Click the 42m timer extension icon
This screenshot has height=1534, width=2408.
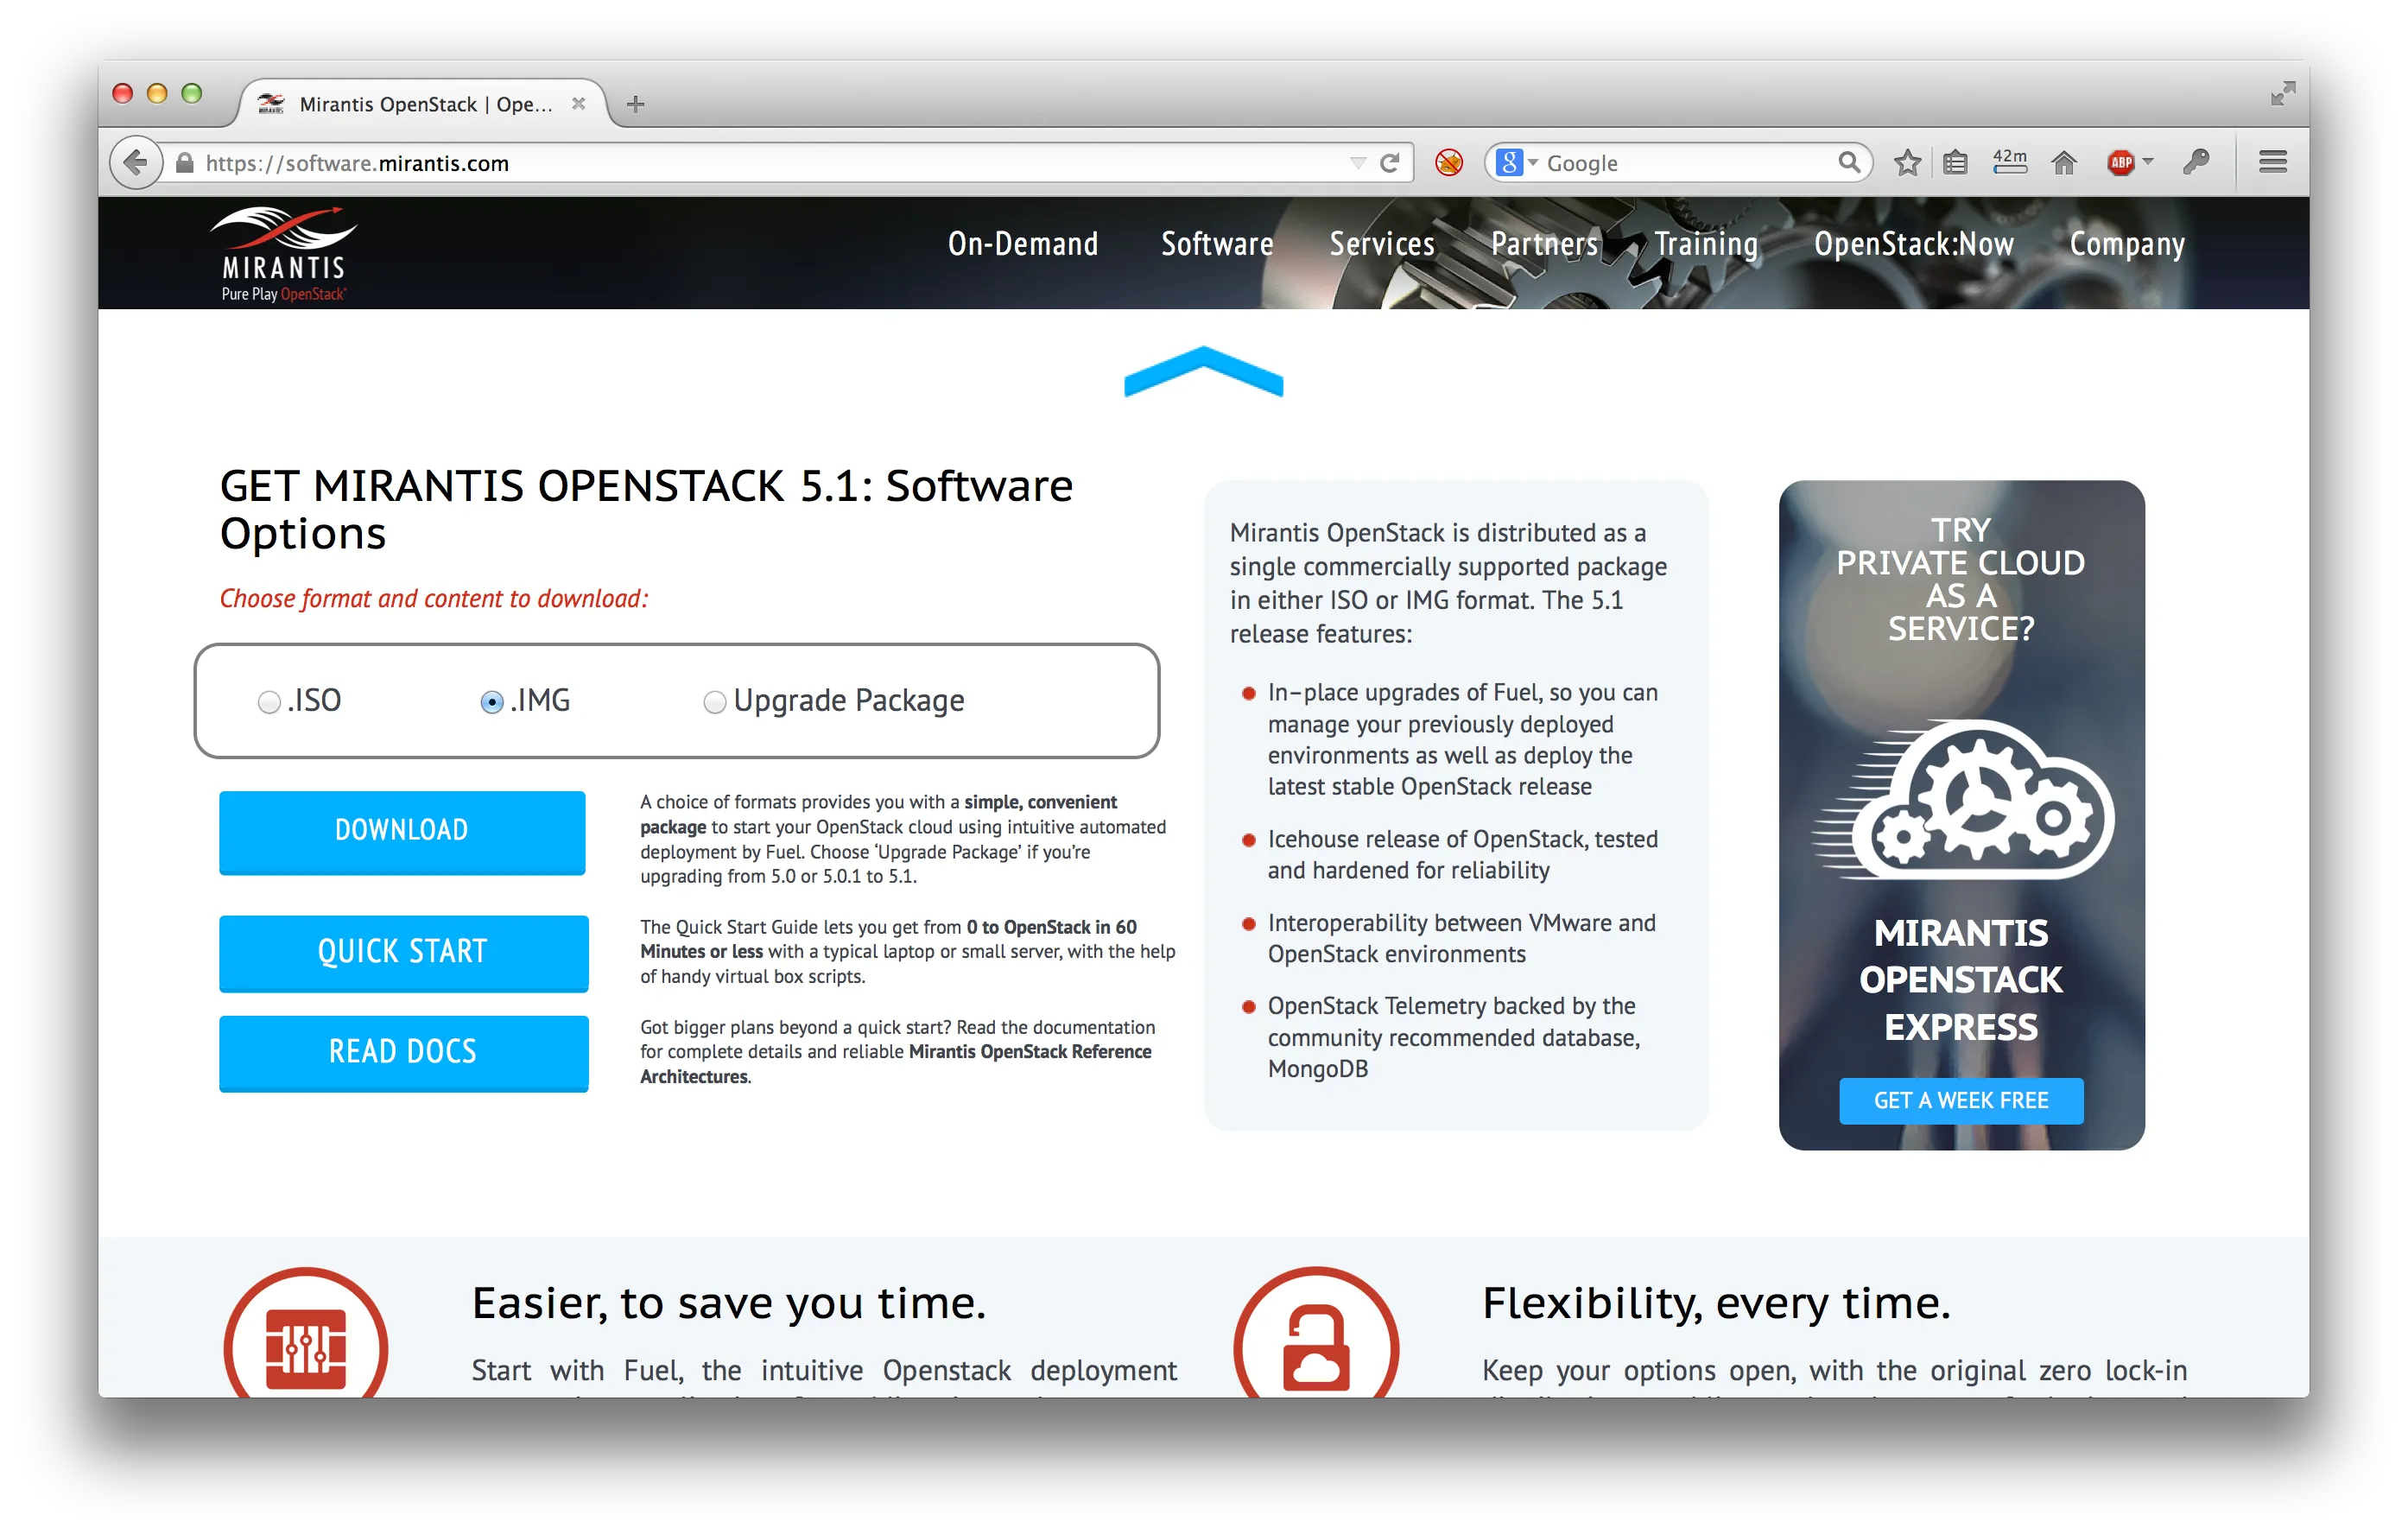pyautogui.click(x=2009, y=161)
